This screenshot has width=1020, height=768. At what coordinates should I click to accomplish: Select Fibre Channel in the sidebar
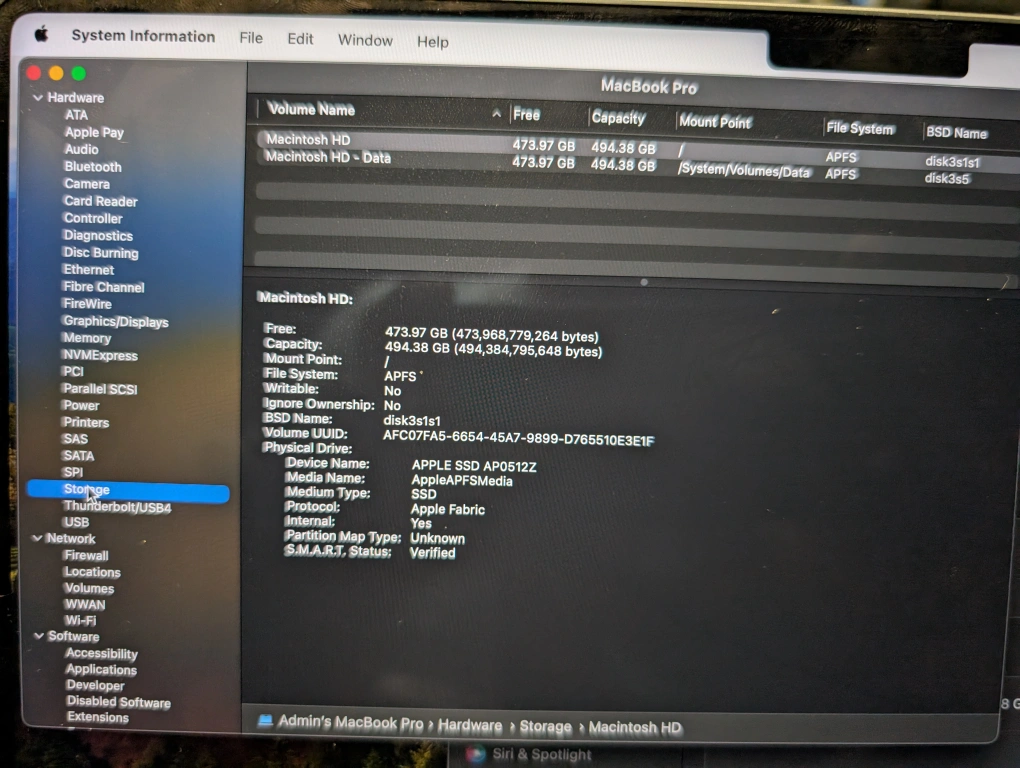pyautogui.click(x=103, y=287)
